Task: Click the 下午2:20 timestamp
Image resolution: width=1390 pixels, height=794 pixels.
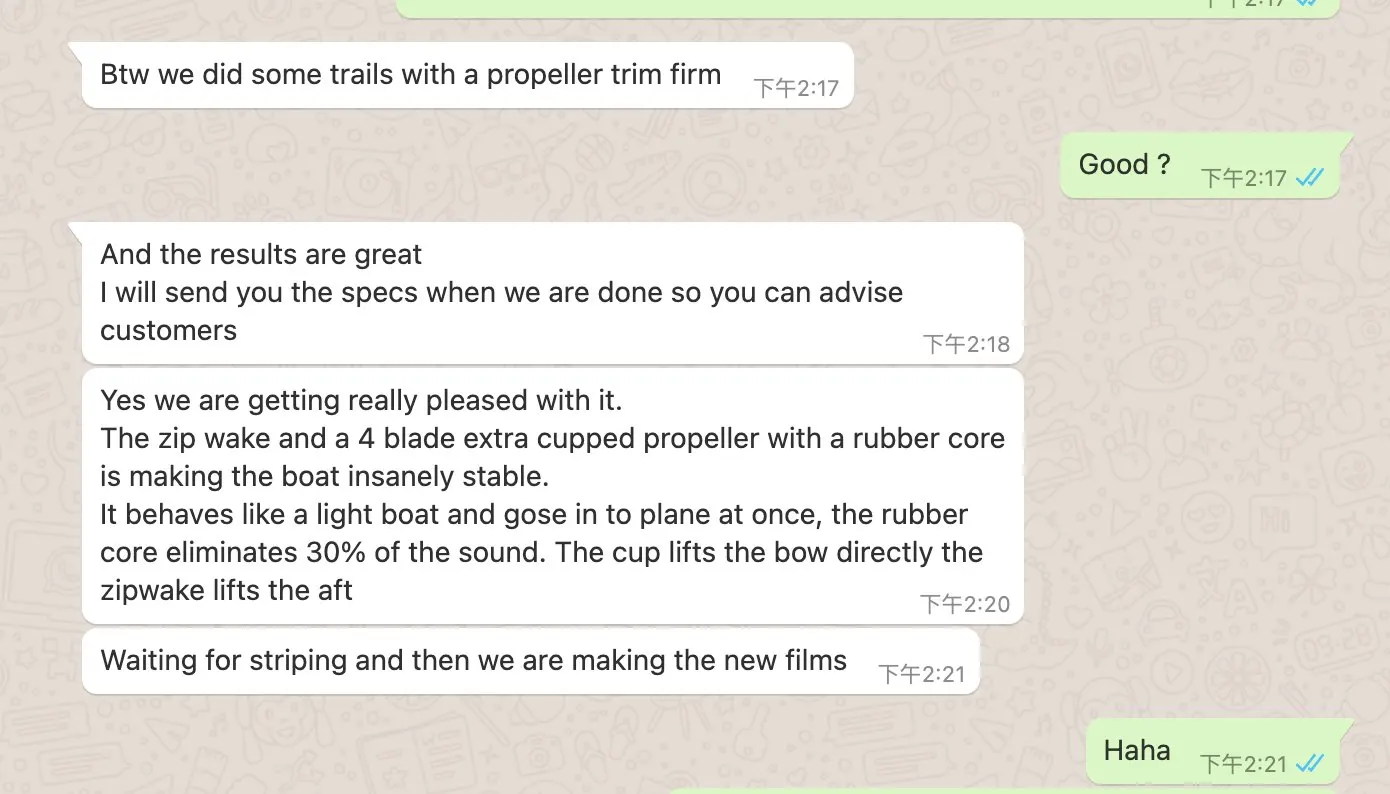Action: click(x=965, y=604)
